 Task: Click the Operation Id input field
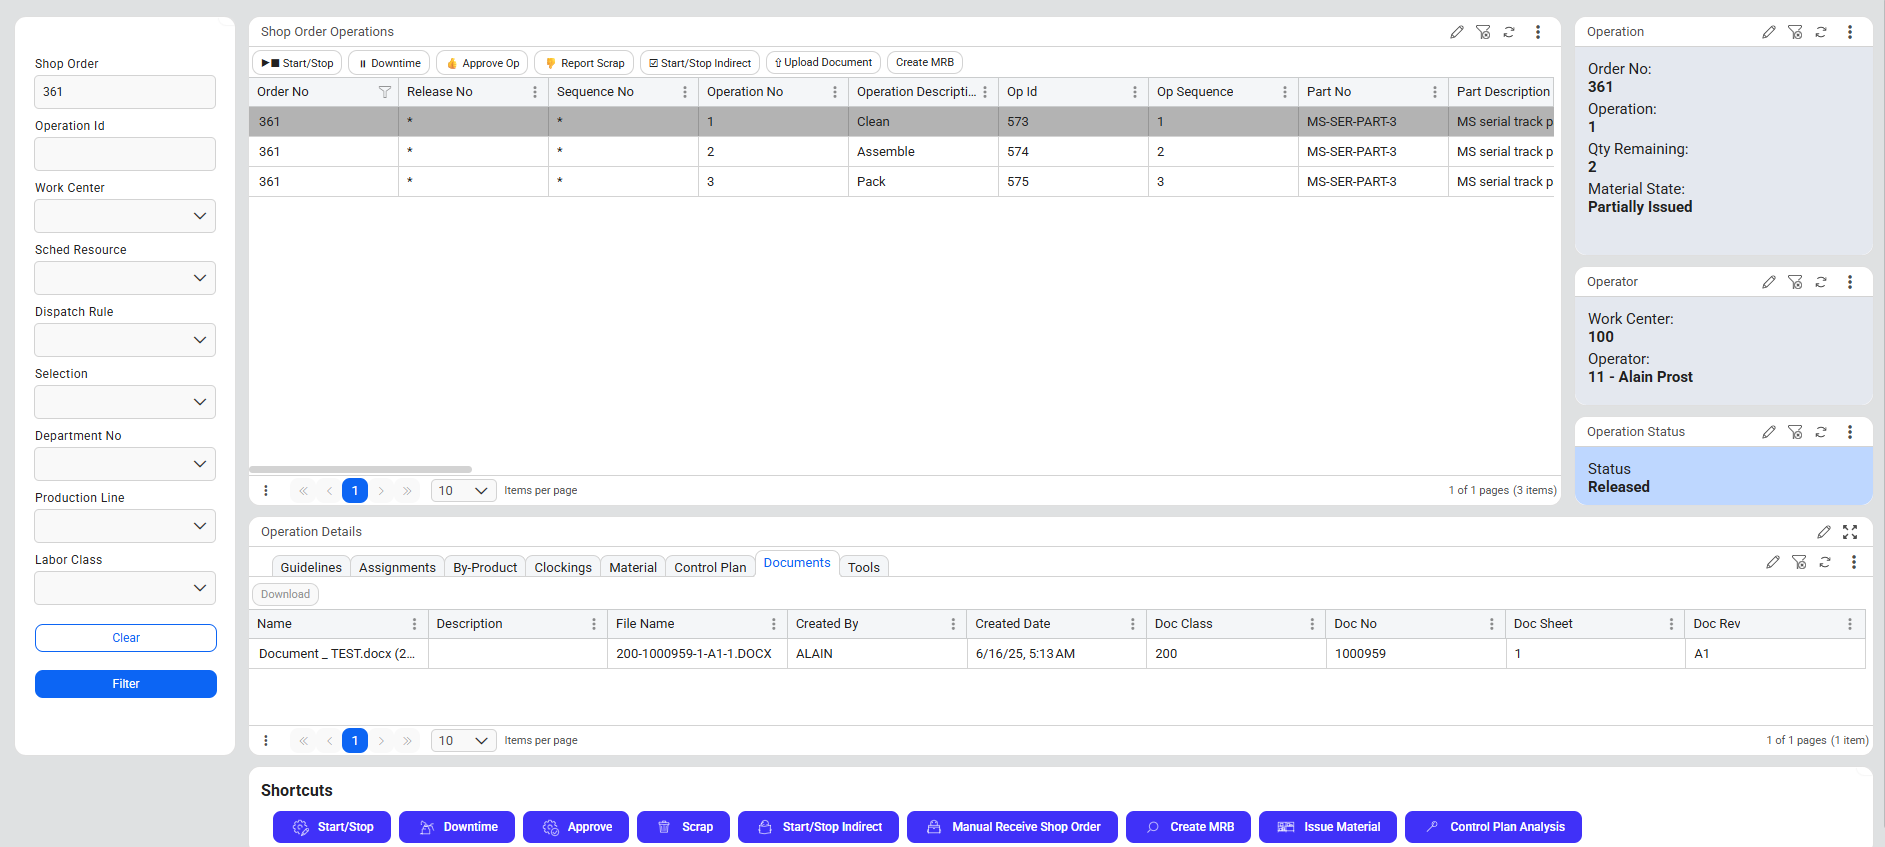tap(125, 154)
